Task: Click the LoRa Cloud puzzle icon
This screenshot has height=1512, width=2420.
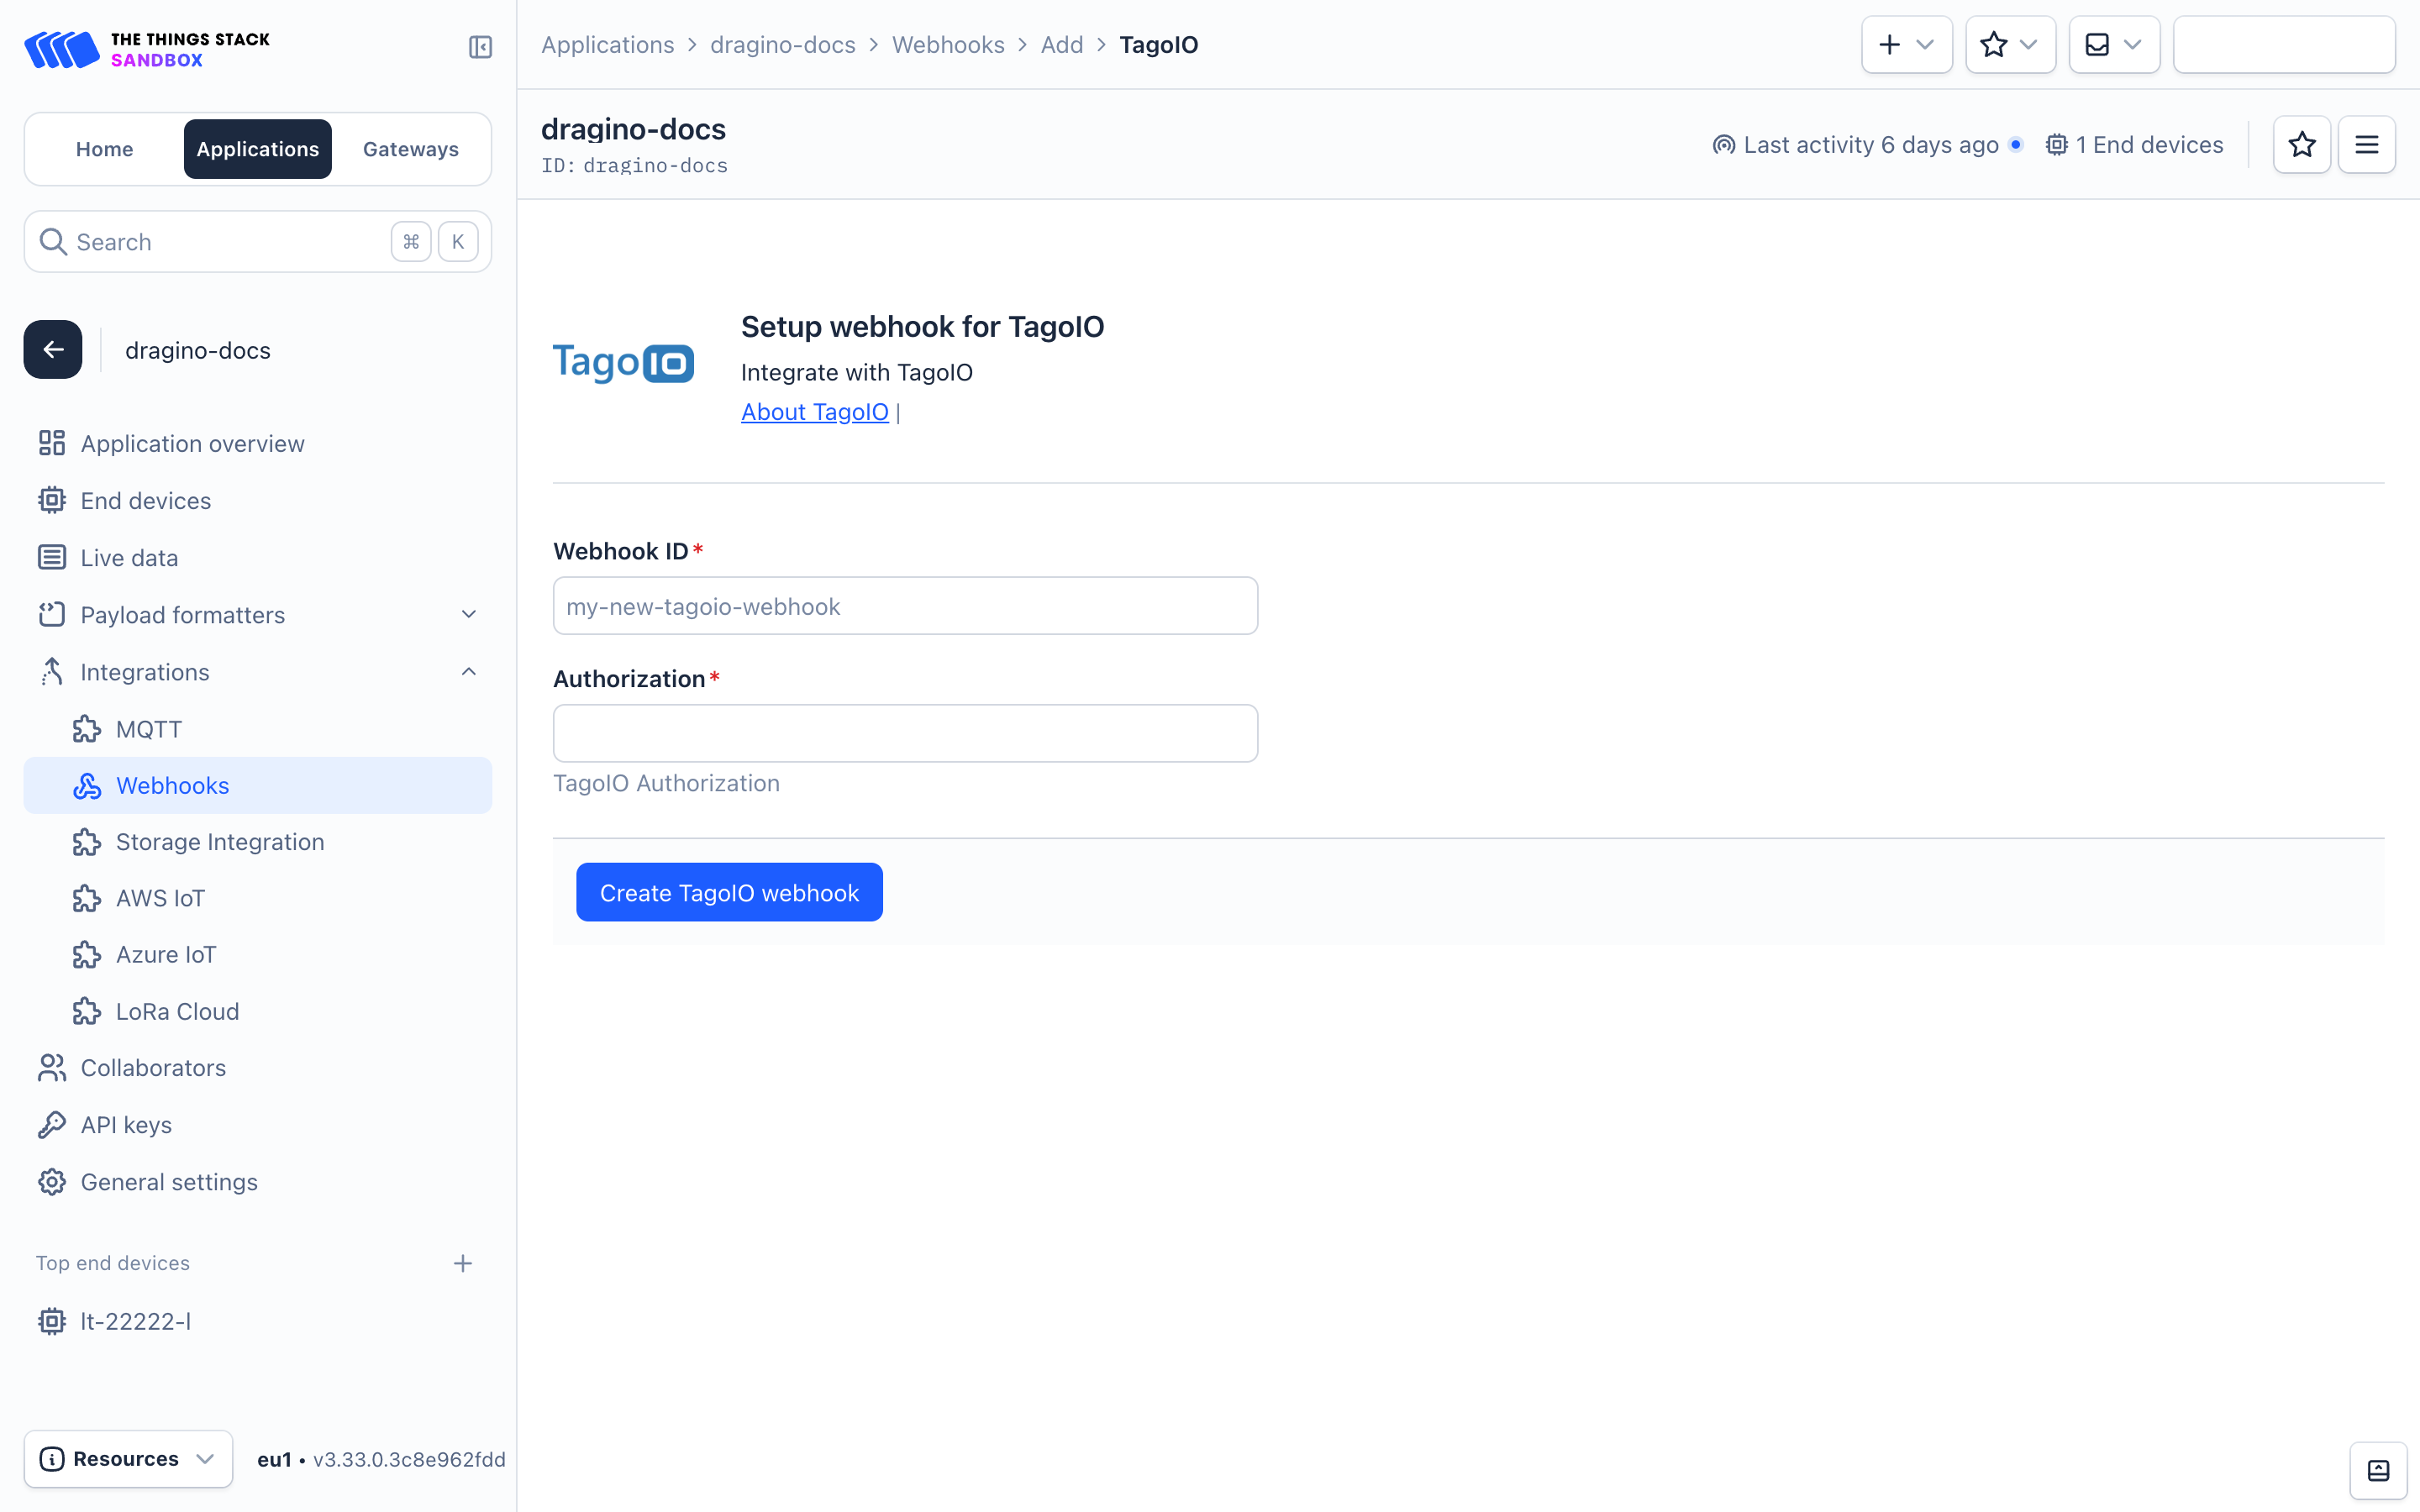Action: (x=87, y=1011)
